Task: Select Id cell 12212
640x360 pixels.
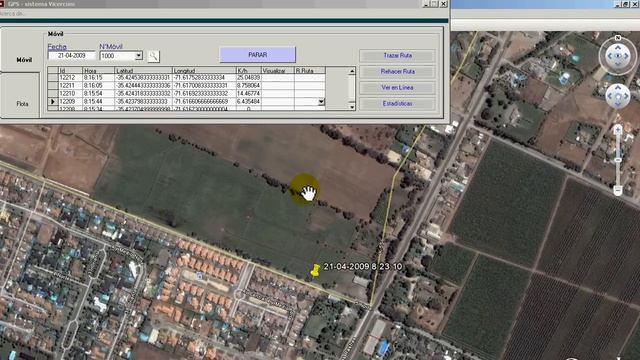Action: point(70,78)
